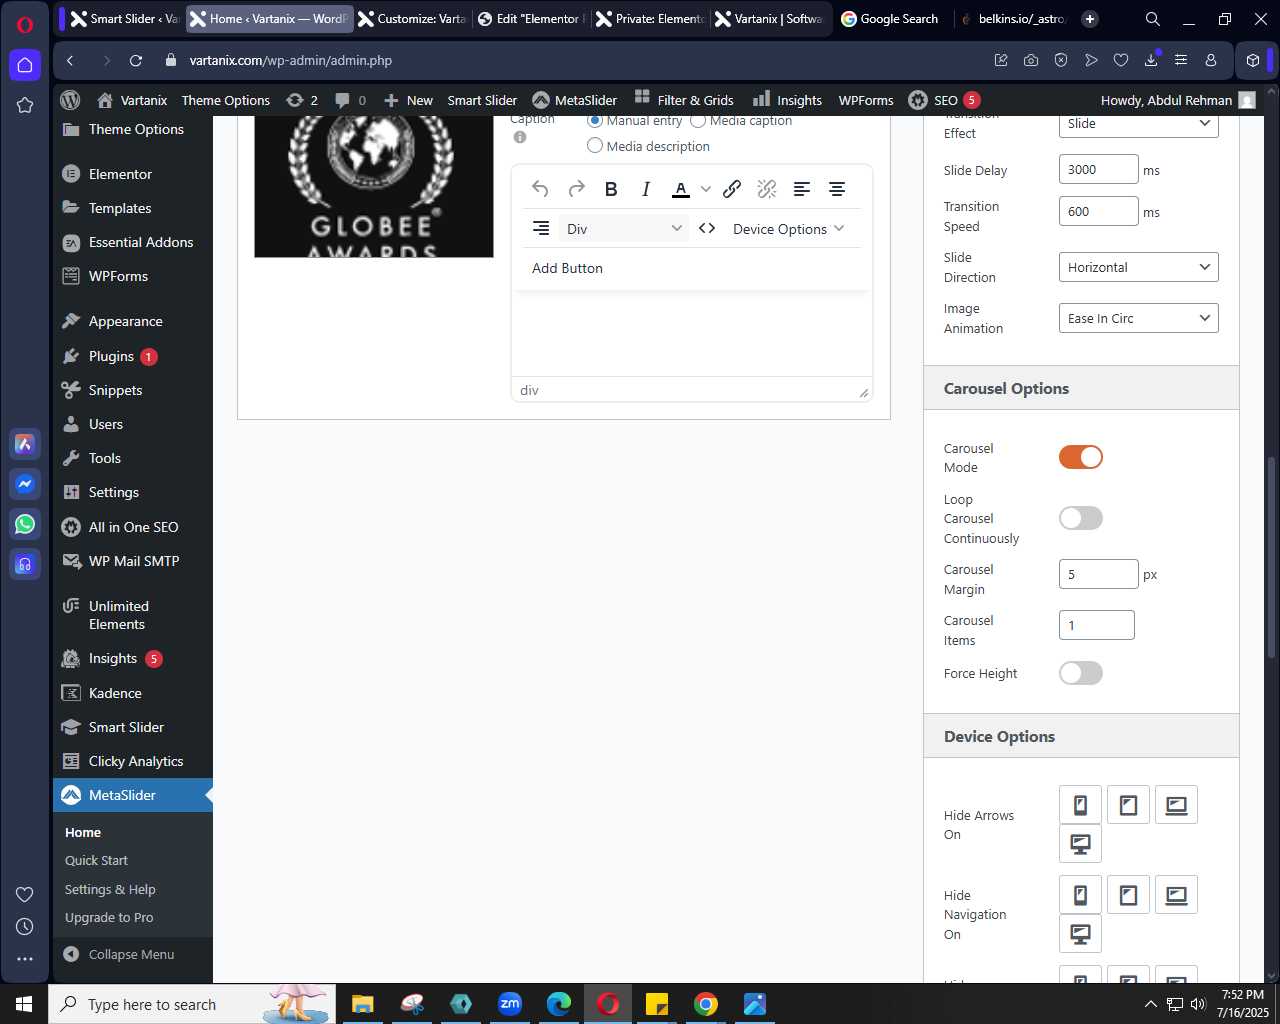Select the Media description radio
1280x1024 pixels.
tap(595, 146)
